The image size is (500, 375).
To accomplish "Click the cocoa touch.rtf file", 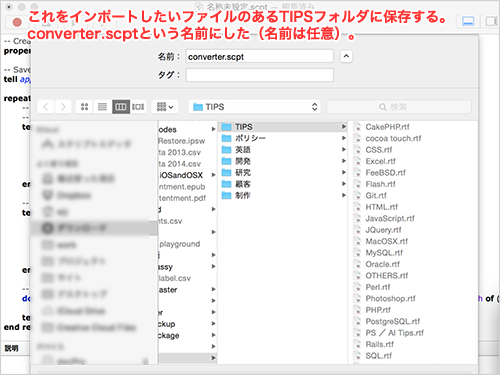I will (393, 138).
